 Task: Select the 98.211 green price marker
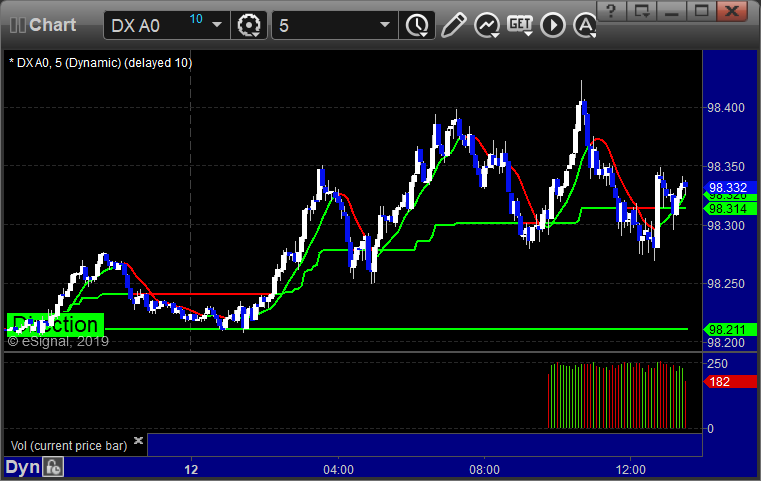coord(729,330)
